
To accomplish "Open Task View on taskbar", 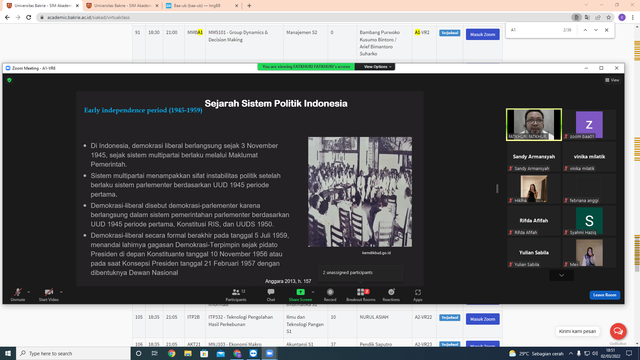I will pyautogui.click(x=155, y=353).
